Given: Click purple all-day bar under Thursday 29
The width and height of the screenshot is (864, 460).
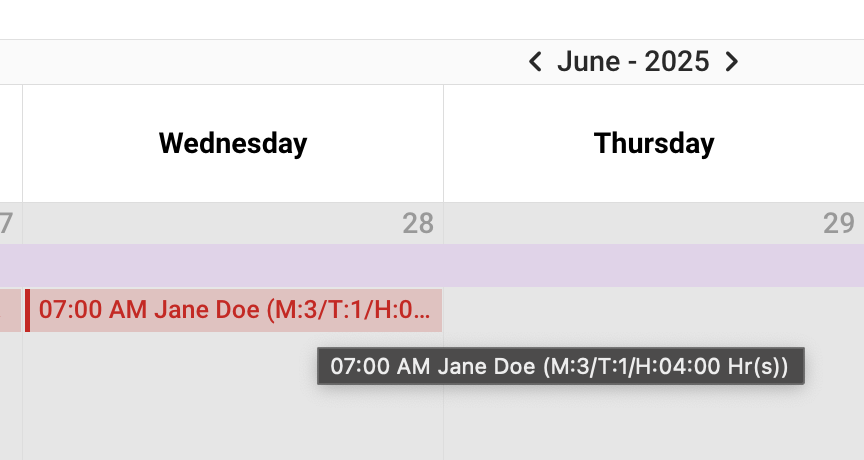Looking at the screenshot, I should point(654,265).
